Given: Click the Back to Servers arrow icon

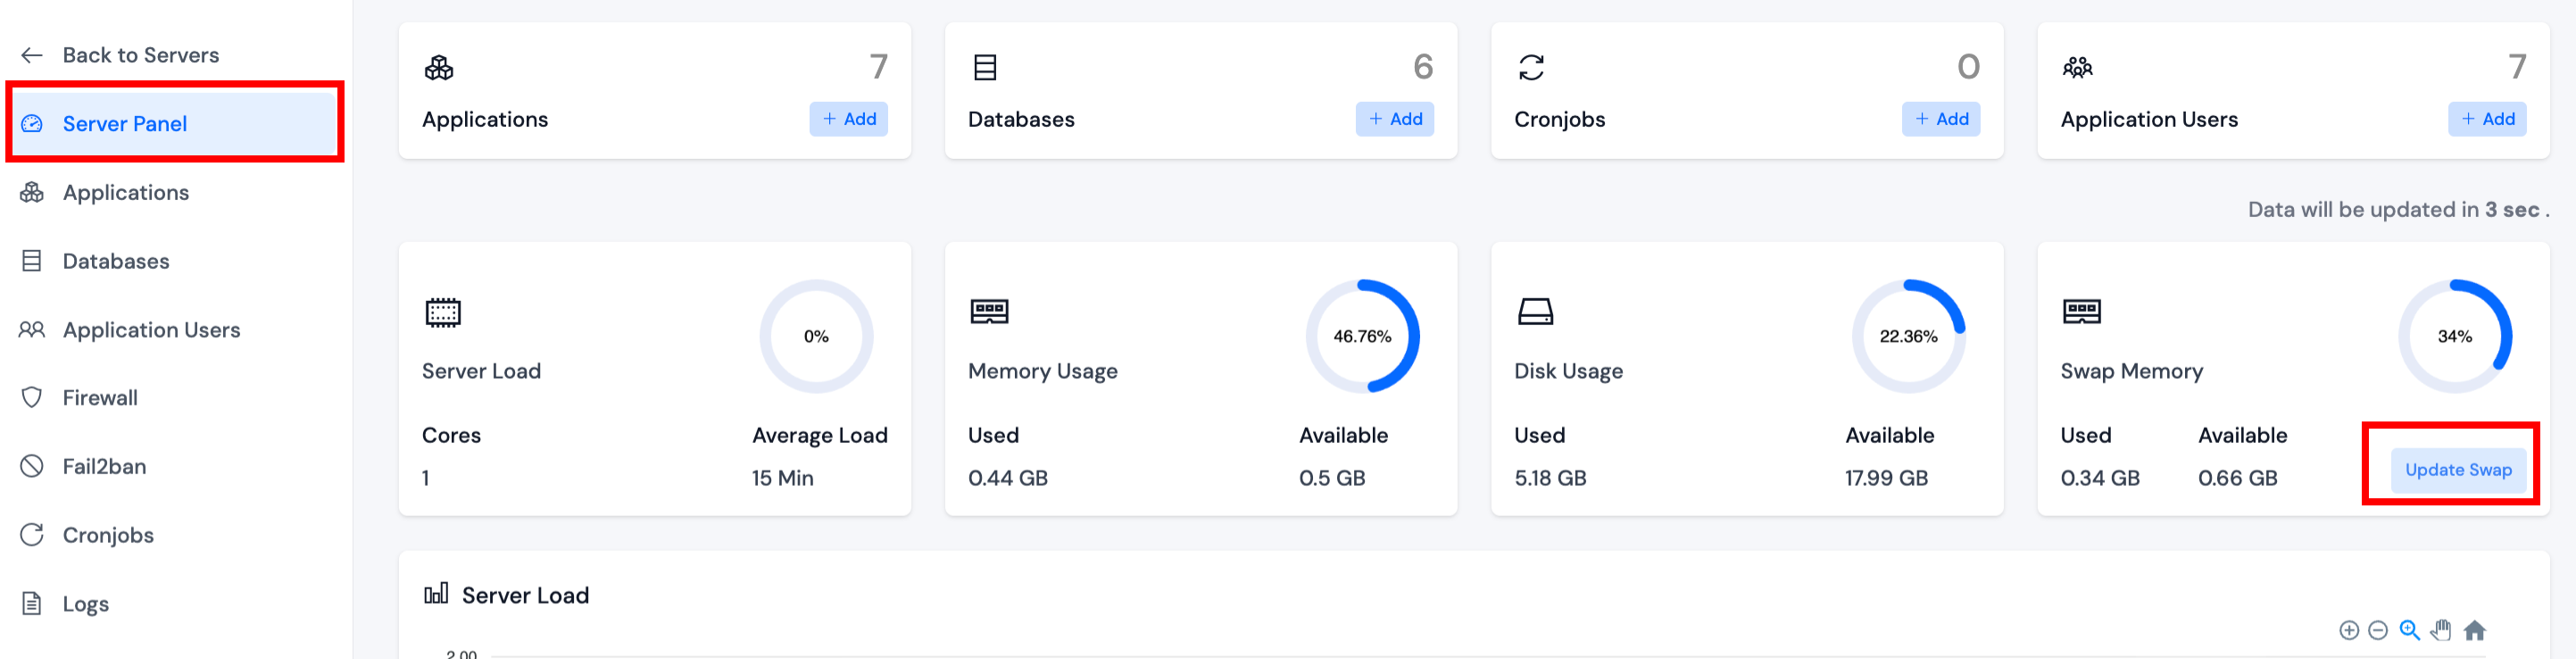Looking at the screenshot, I should click(x=32, y=55).
